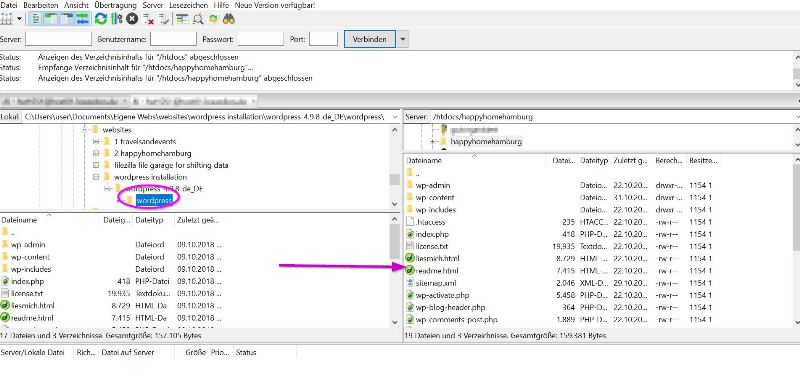800x383 pixels.
Task: Toggle the transfer queue display
Action: click(x=82, y=19)
